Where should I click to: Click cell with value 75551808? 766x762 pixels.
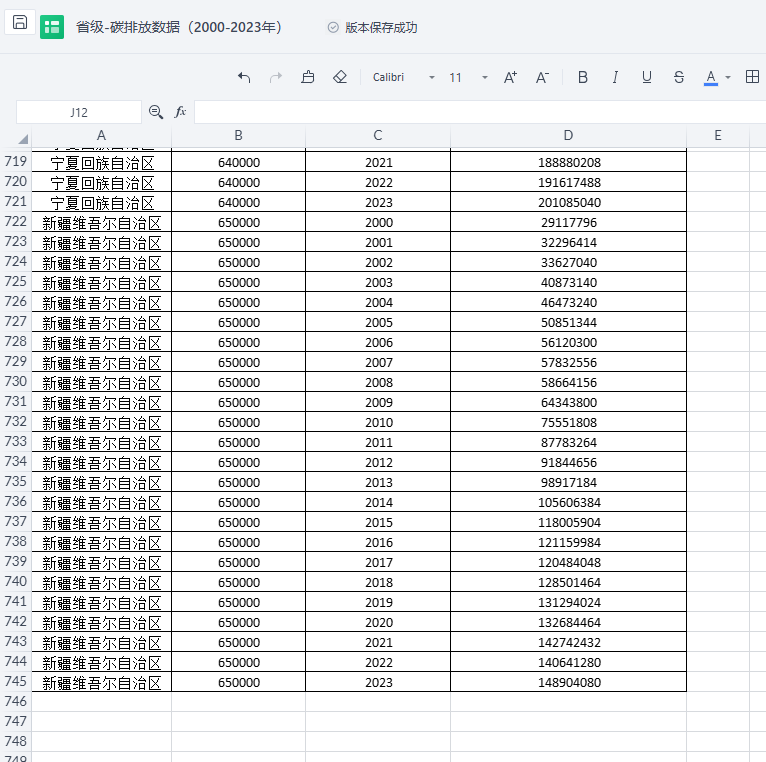[x=569, y=423]
